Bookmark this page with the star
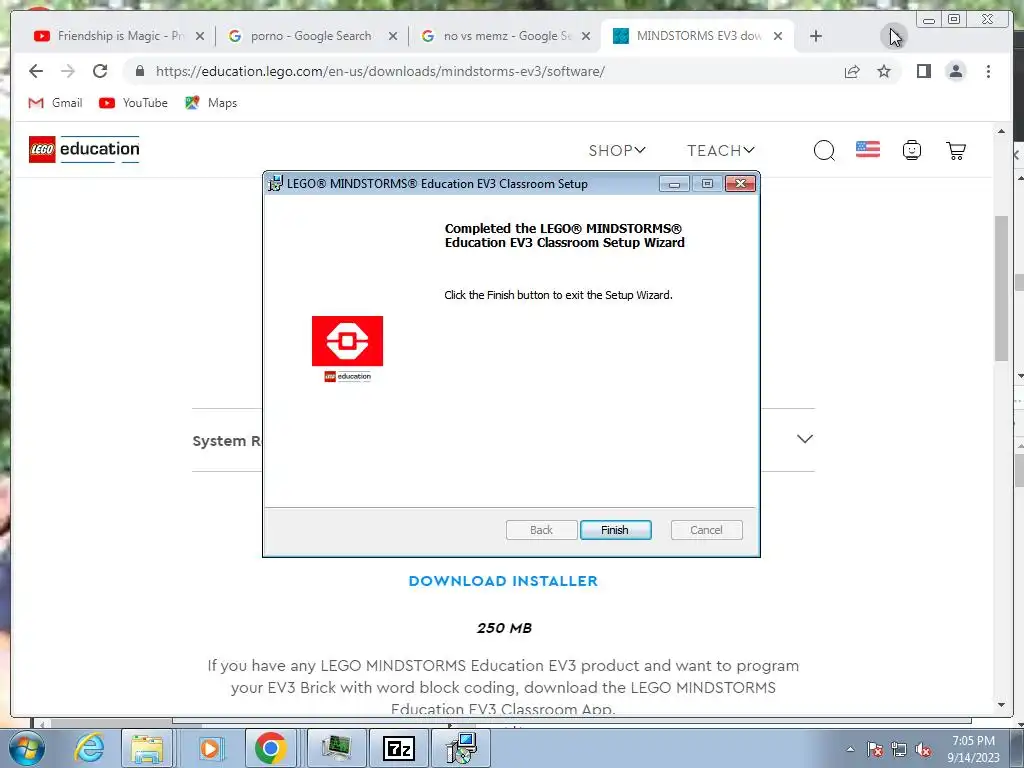1024x768 pixels. tap(884, 71)
